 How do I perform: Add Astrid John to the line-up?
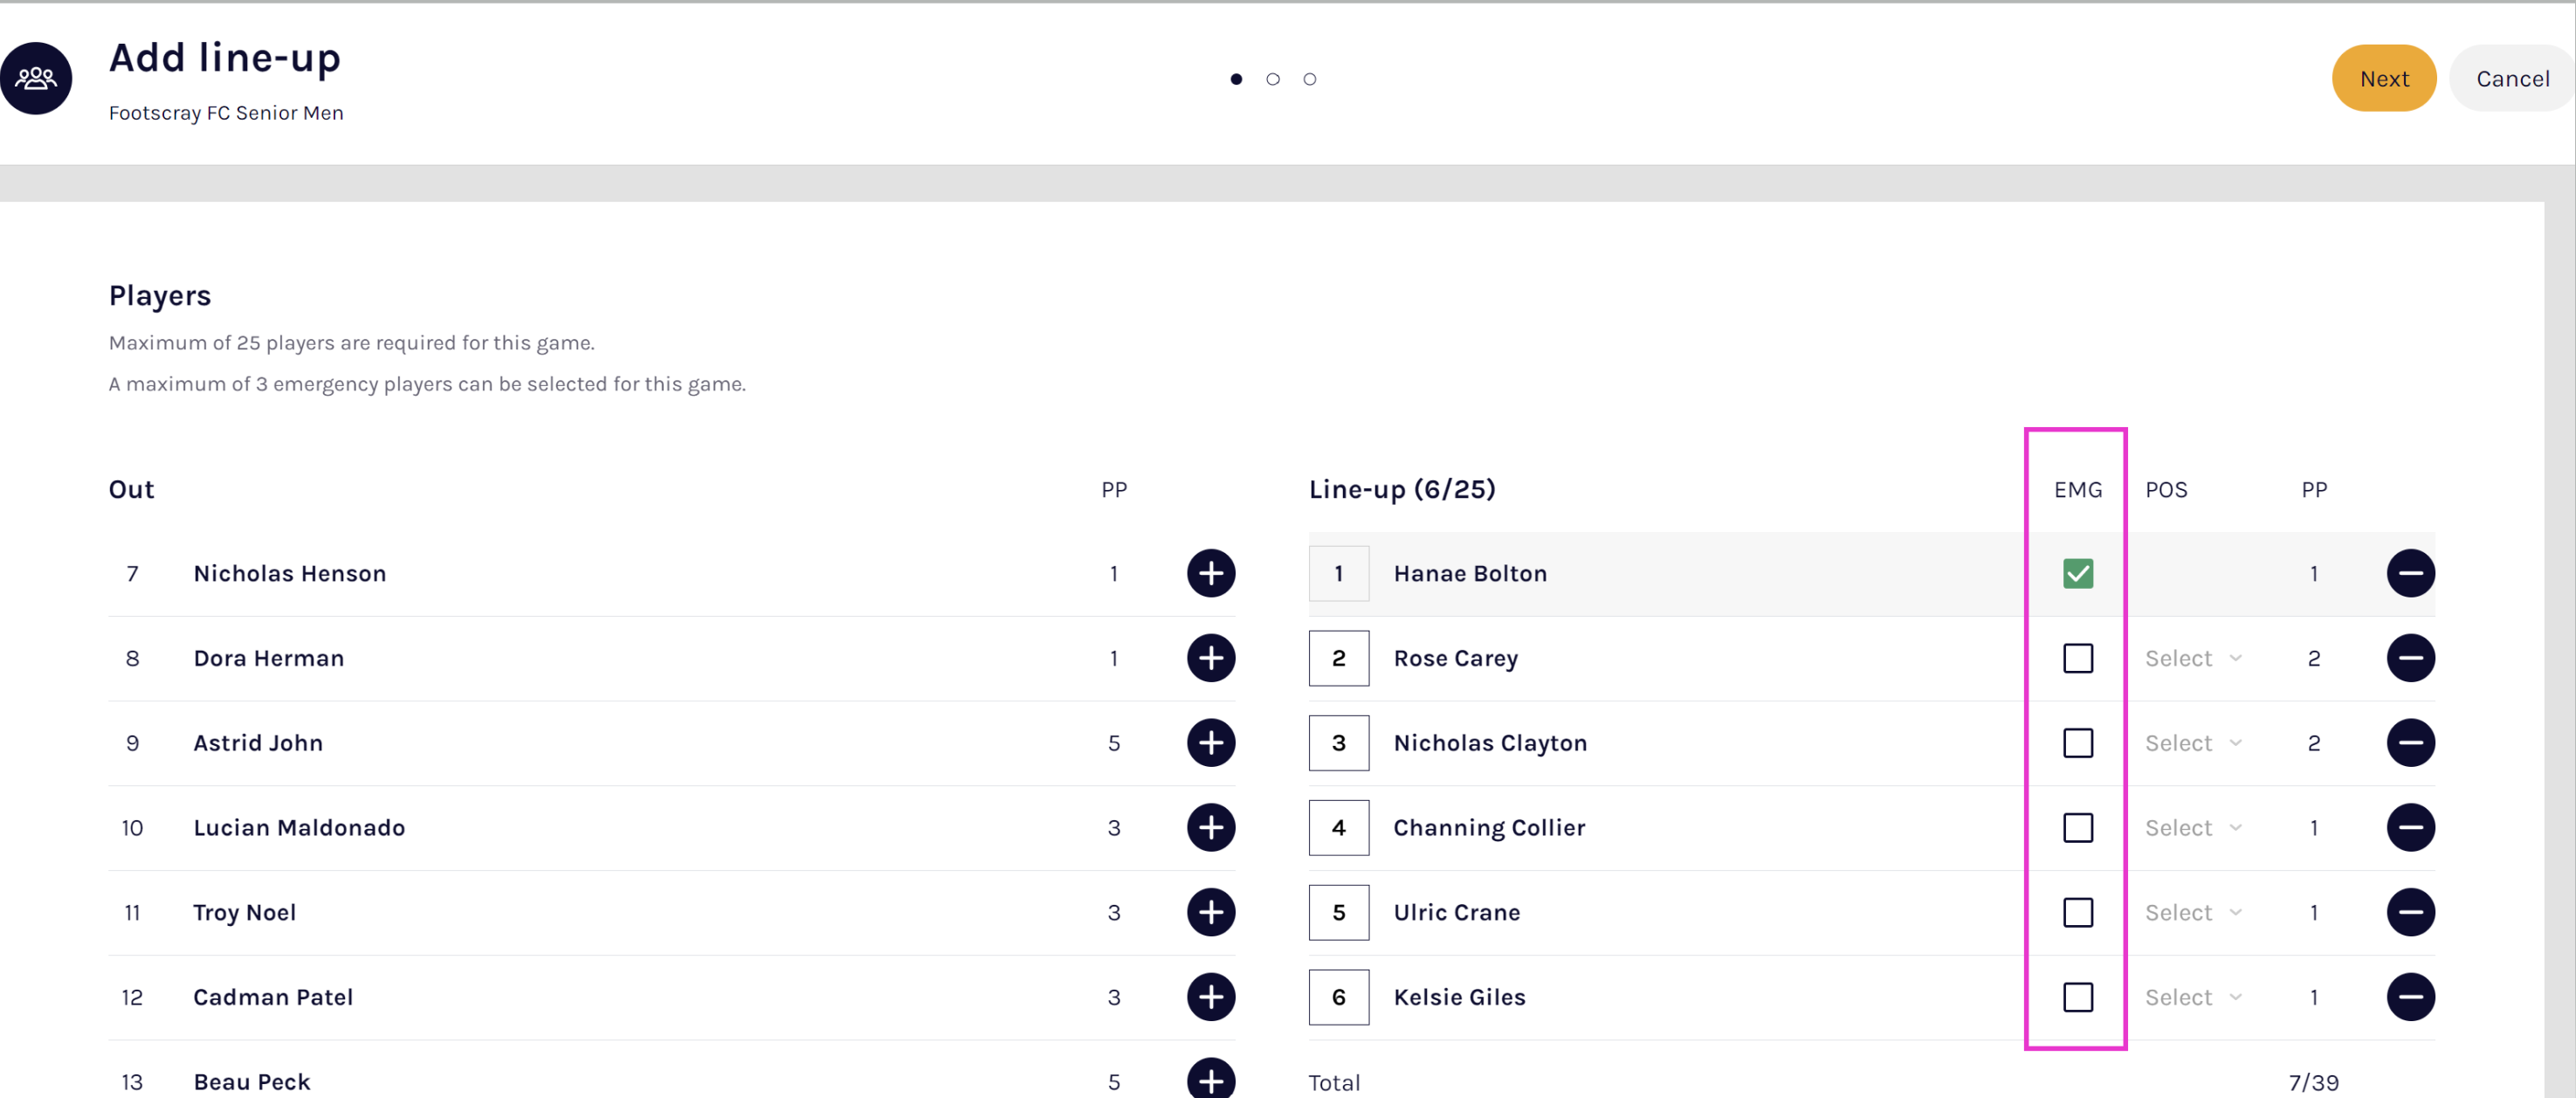coord(1211,743)
